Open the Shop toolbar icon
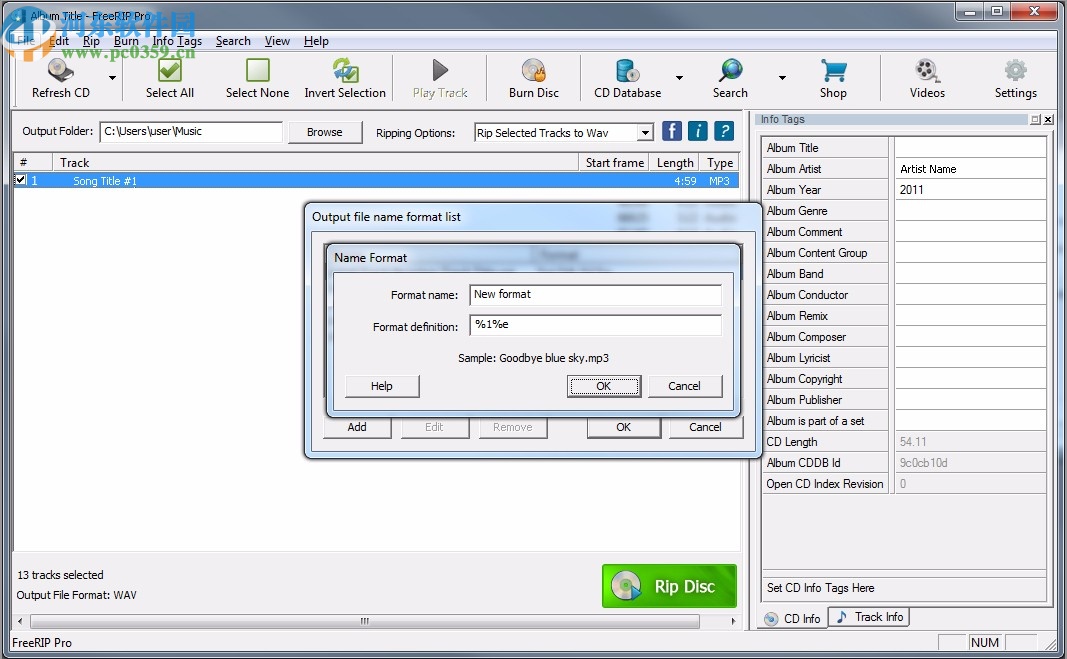Viewport: 1067px width, 659px height. pyautogui.click(x=834, y=77)
